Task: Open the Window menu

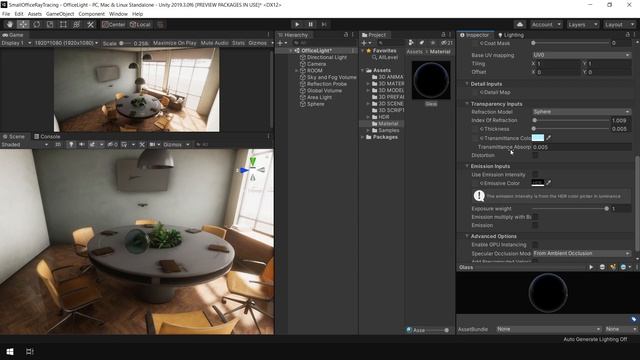Action: 118,14
